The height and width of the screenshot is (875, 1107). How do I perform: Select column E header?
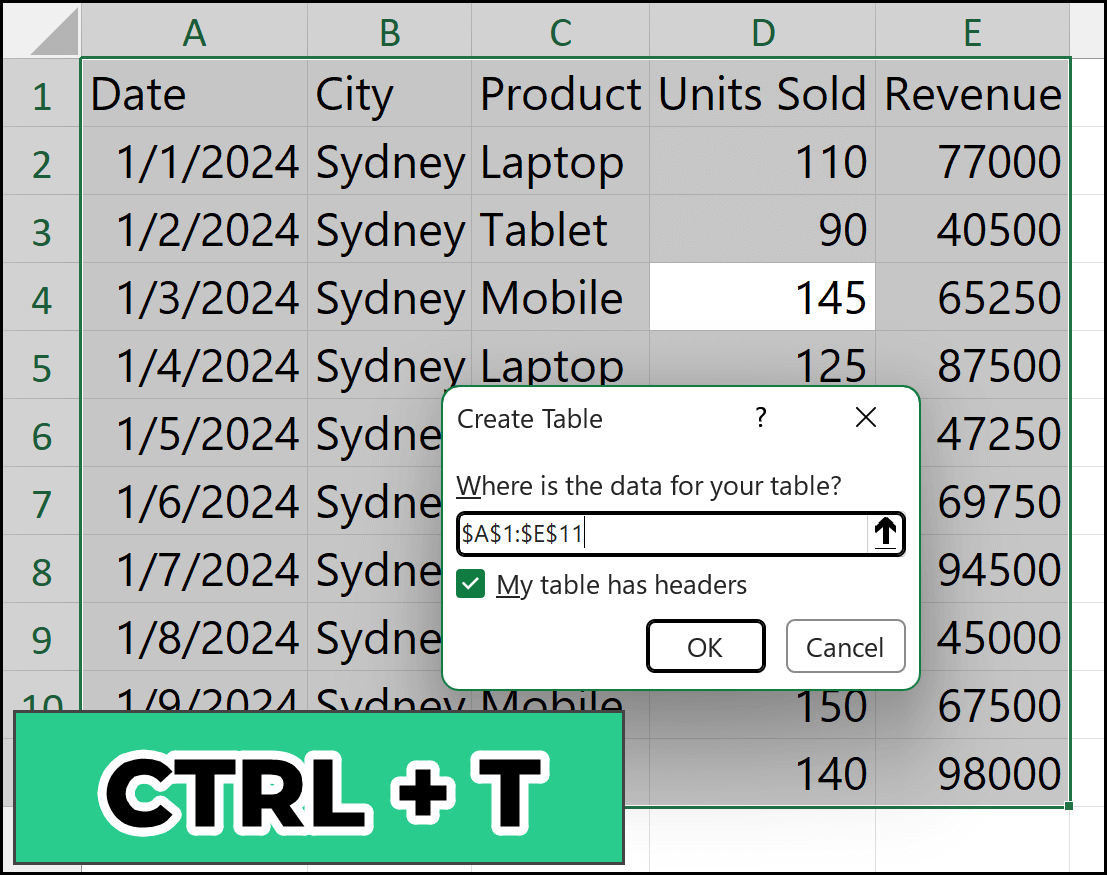point(972,32)
